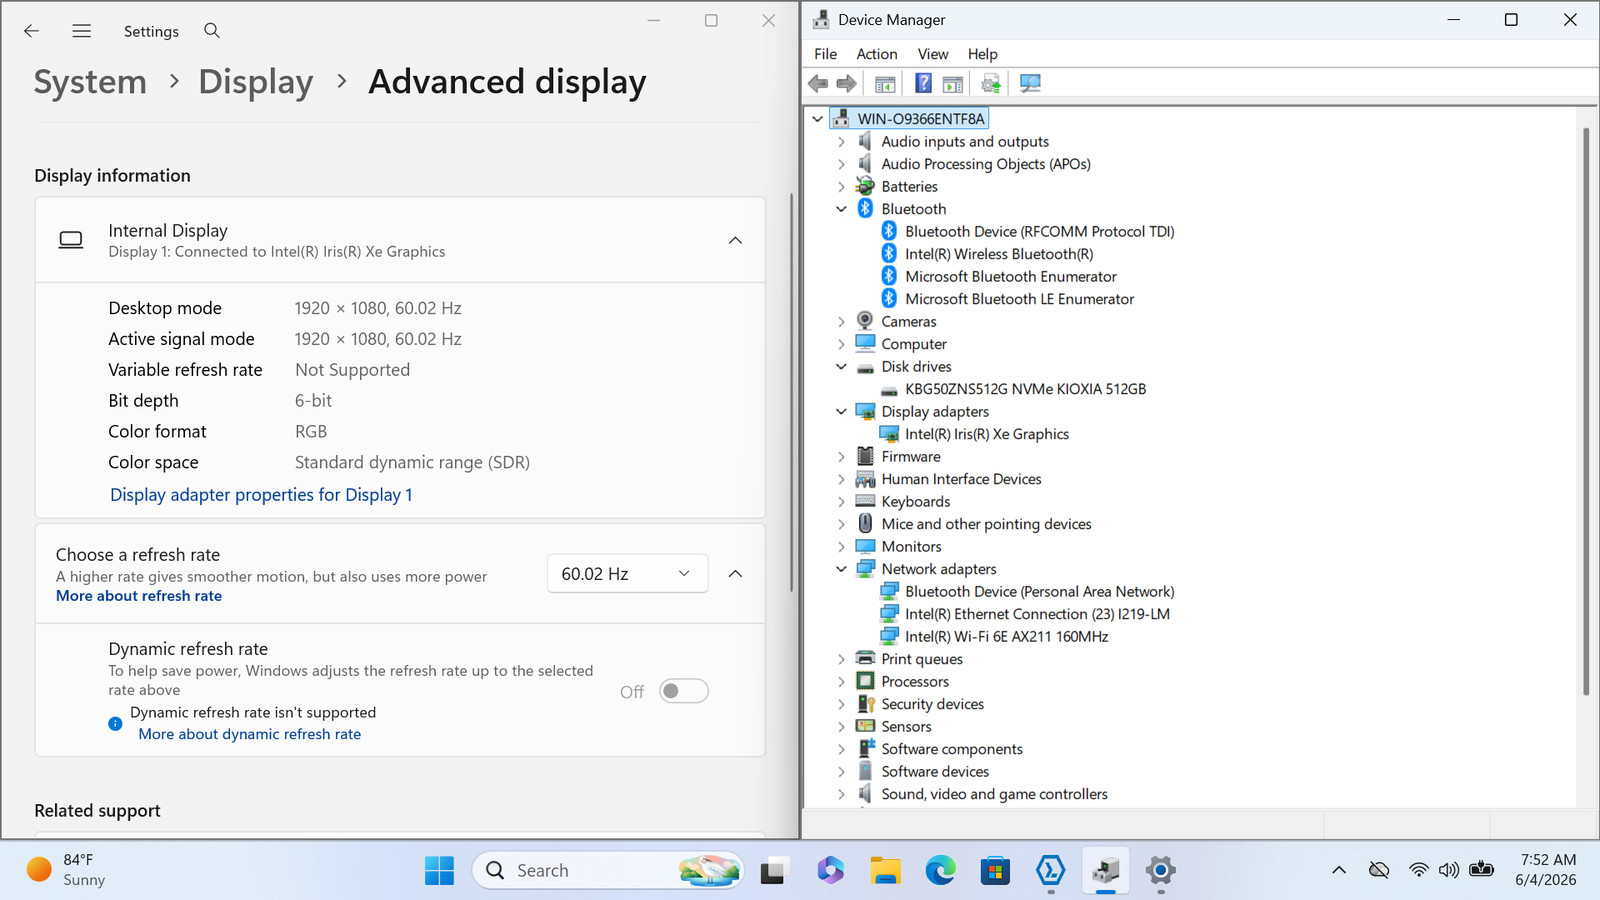Screen dimensions: 1600x900
Task: Open the View menu in Device Manager
Action: point(933,54)
